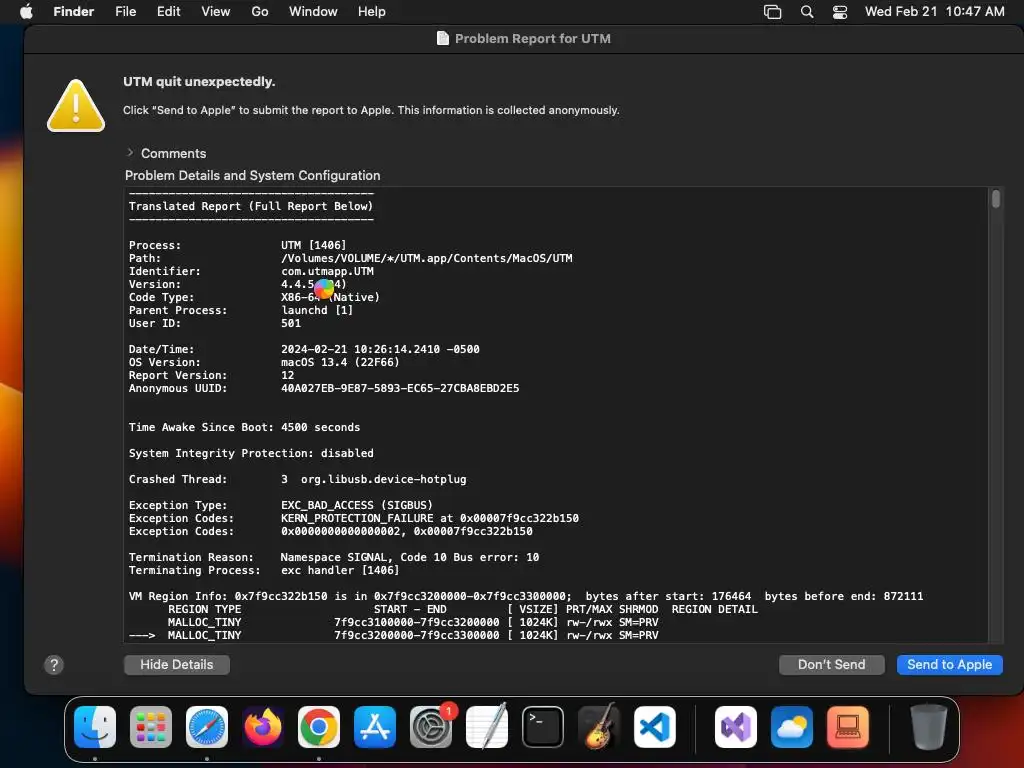Open the View menu
Screen dimensions: 1024x768
tap(216, 12)
